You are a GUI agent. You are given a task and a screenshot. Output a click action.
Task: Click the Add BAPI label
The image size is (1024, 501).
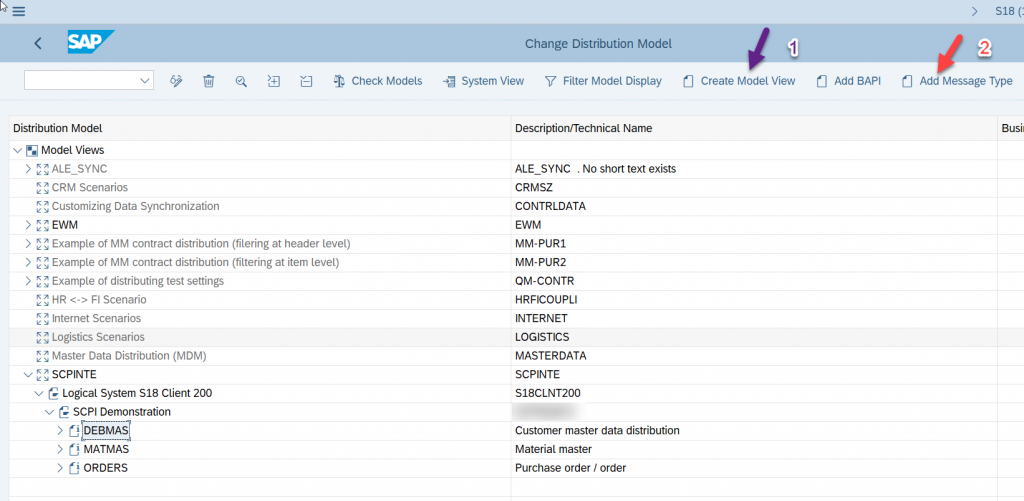coord(857,81)
